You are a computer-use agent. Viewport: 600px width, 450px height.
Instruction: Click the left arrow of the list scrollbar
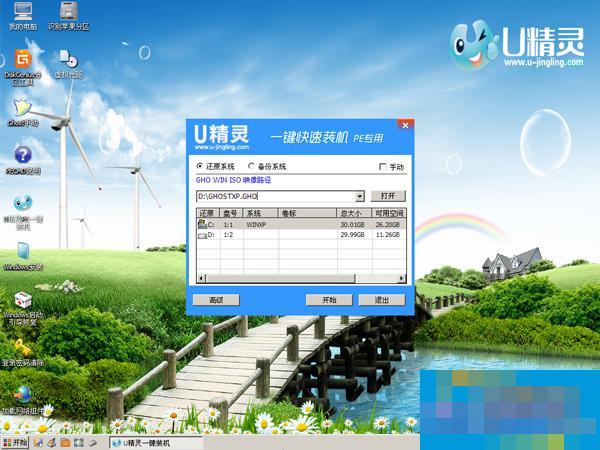(x=201, y=278)
